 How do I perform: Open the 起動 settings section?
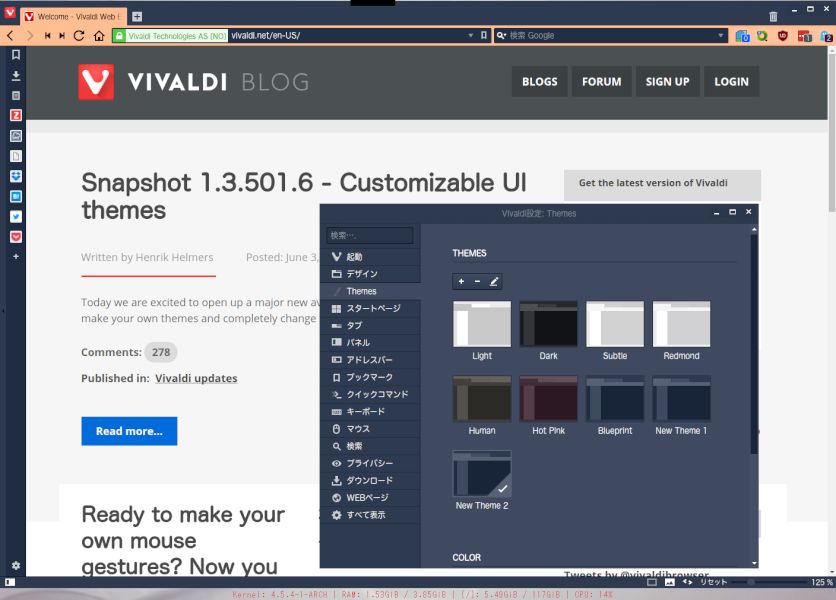(370, 257)
